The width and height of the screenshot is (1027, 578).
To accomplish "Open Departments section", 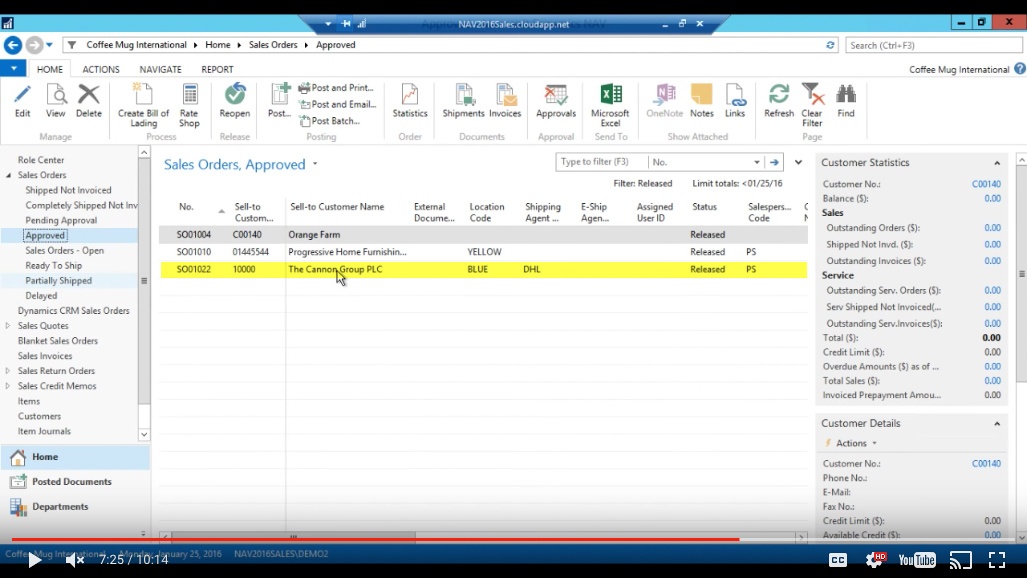I will [x=75, y=507].
